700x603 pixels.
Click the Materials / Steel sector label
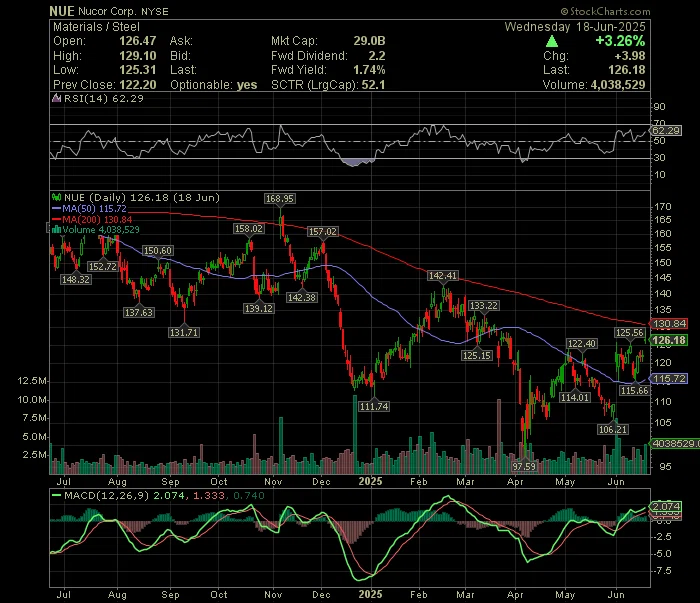tap(96, 27)
